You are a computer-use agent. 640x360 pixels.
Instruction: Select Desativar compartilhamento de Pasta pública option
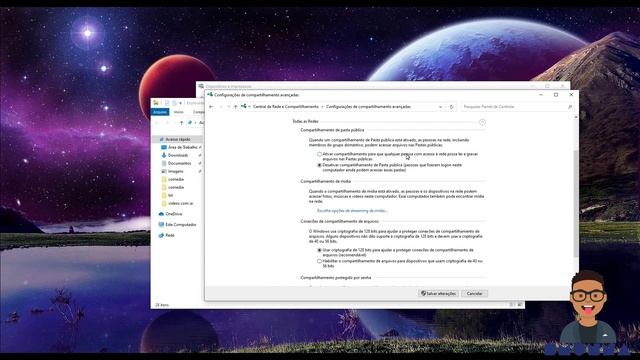pos(319,165)
